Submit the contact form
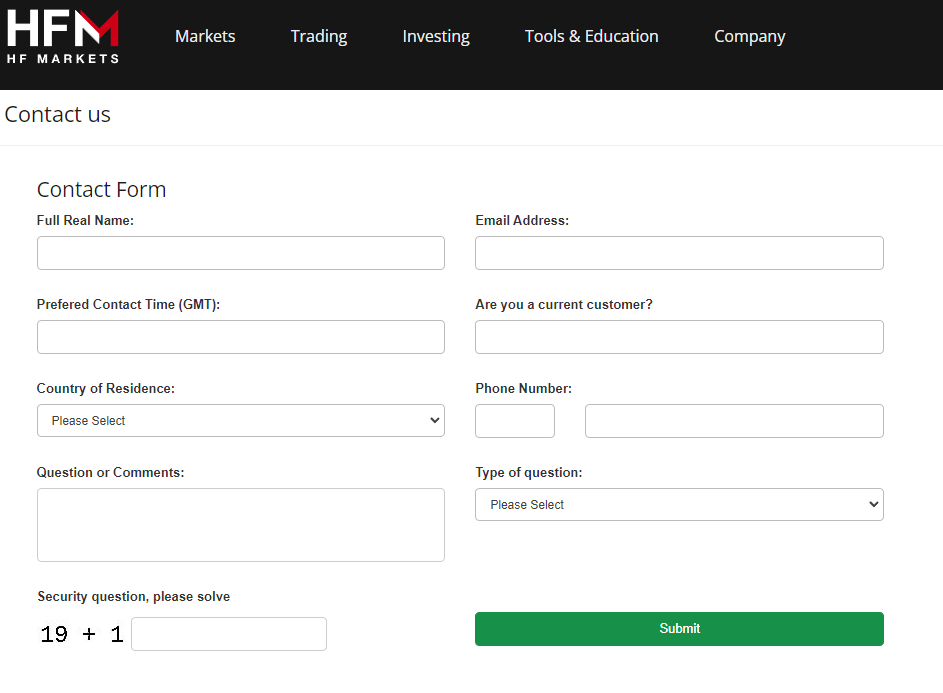This screenshot has width=943, height=693. [679, 629]
